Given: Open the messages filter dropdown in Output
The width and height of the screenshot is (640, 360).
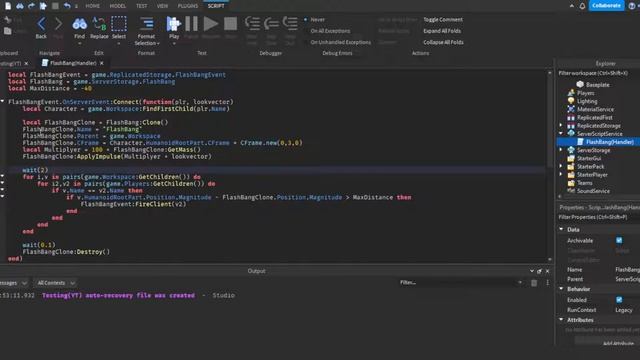Looking at the screenshot, I should 13,282.
